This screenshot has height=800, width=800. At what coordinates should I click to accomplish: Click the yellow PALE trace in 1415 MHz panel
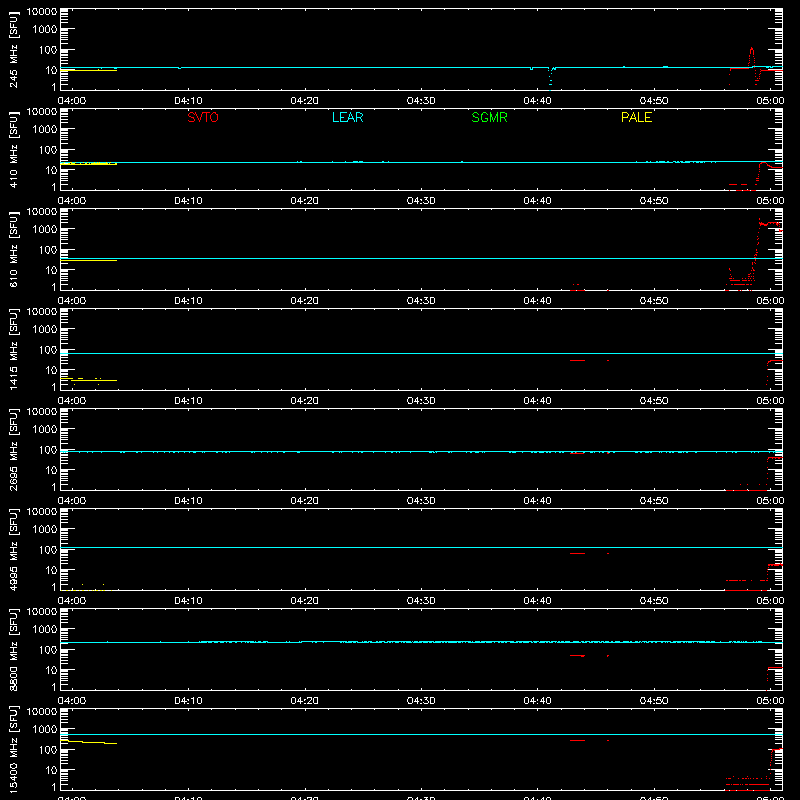pos(88,380)
